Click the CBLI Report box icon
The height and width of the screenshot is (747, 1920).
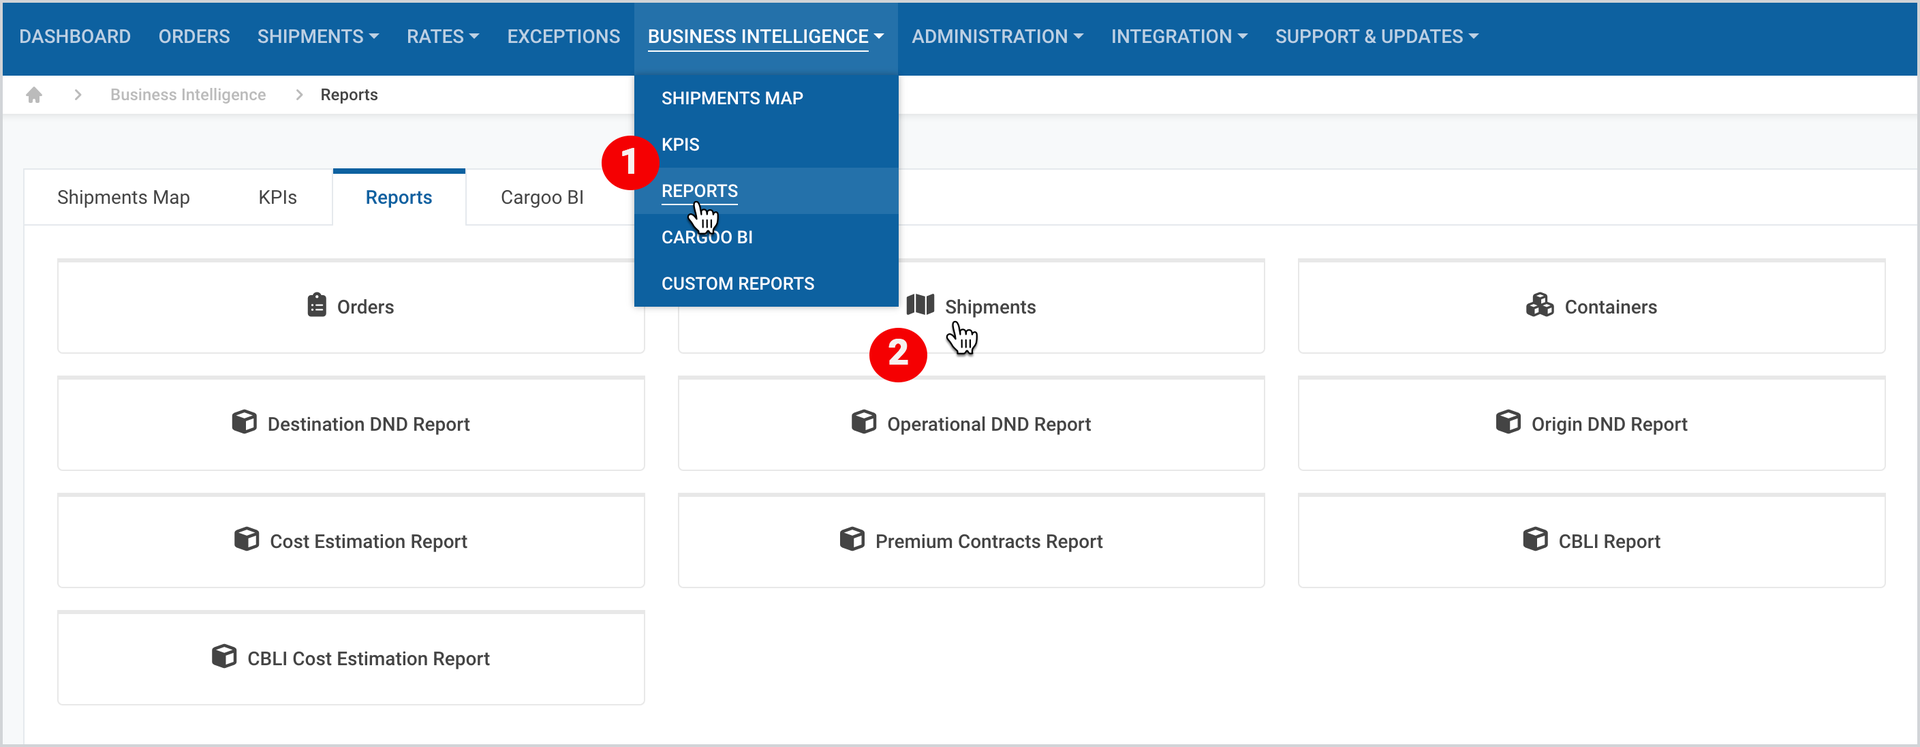tap(1535, 539)
